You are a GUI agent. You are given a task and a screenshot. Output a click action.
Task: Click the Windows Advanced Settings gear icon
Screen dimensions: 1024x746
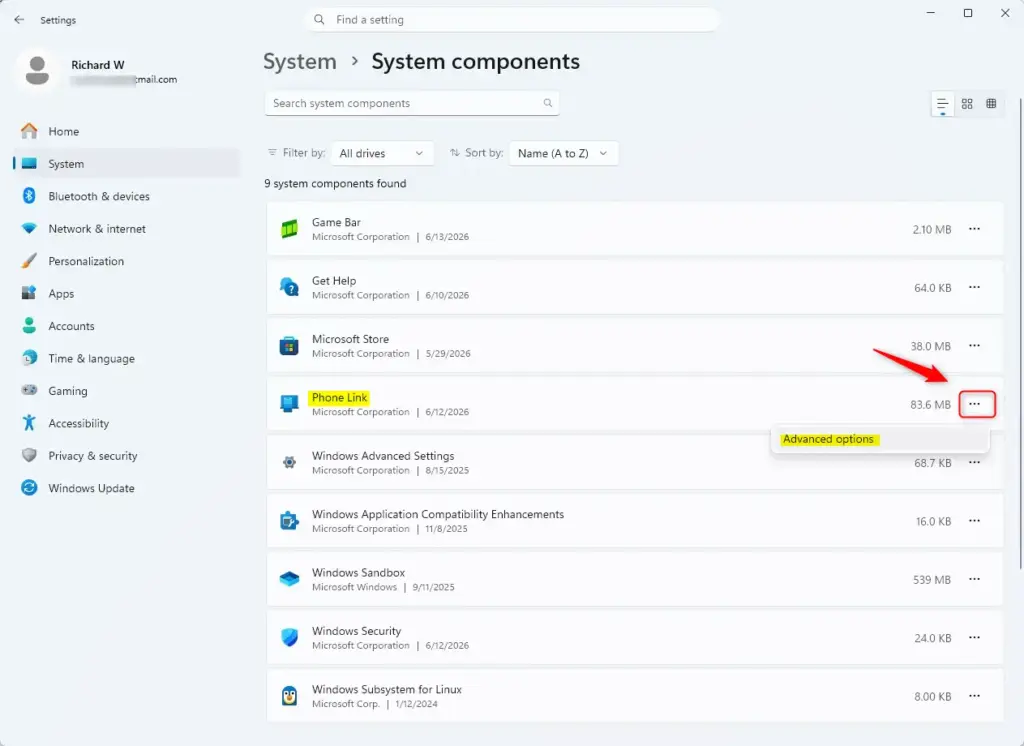coord(289,462)
